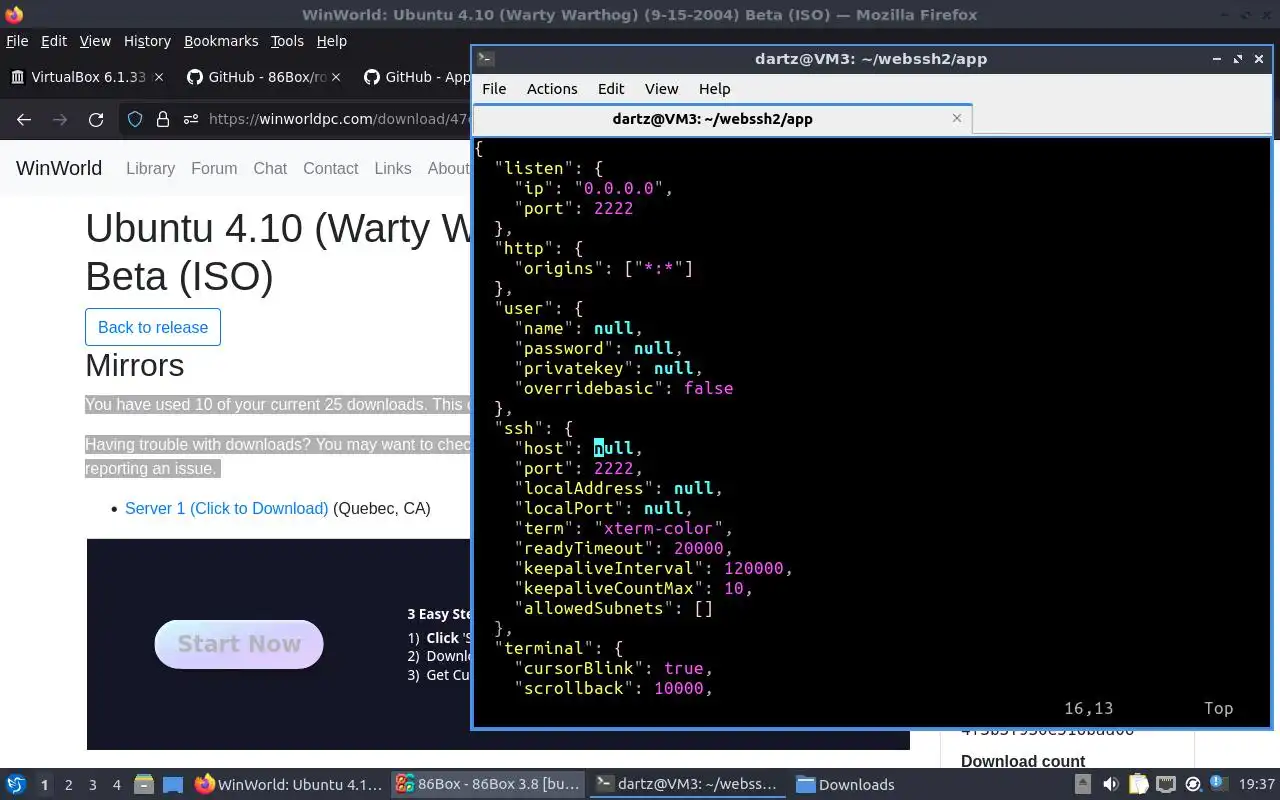Click the highlighted null value after "host"
Viewport: 1280px width, 800px height.
(613, 448)
